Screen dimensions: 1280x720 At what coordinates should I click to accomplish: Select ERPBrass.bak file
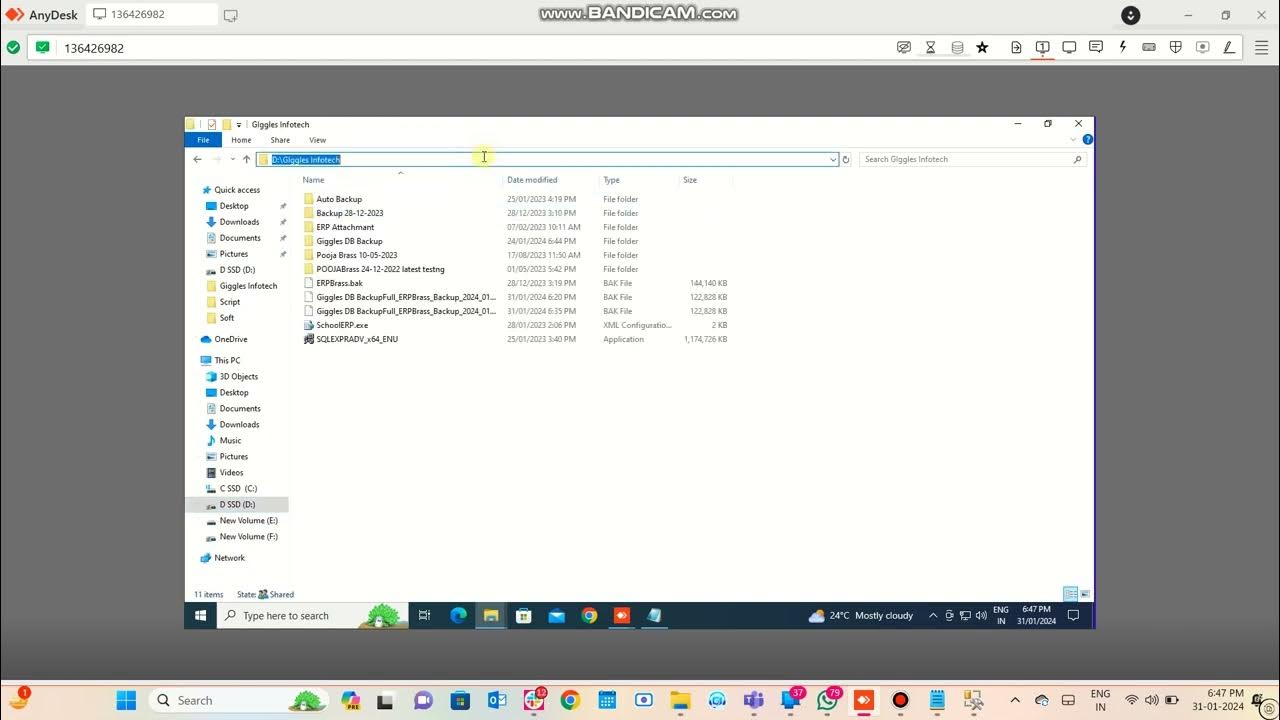[x=339, y=283]
